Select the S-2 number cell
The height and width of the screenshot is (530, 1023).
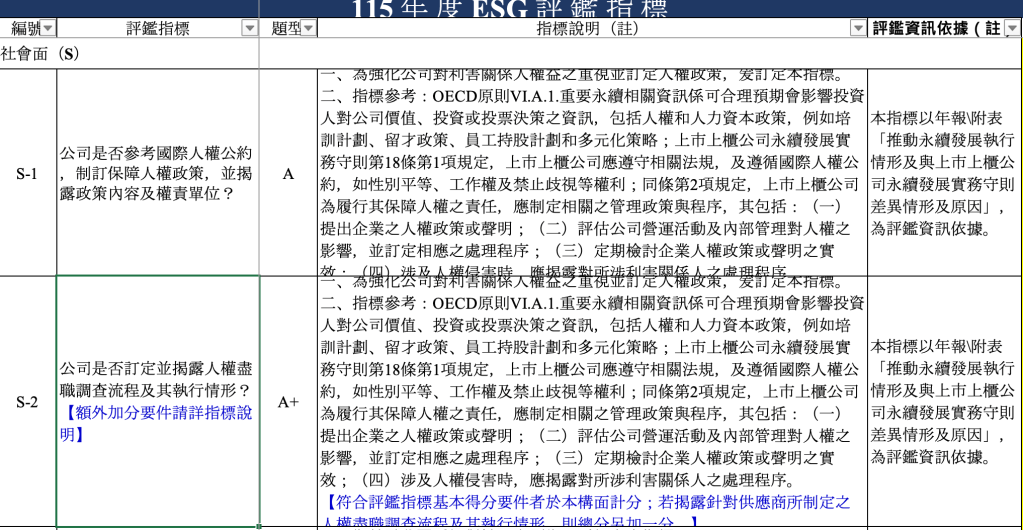28,402
